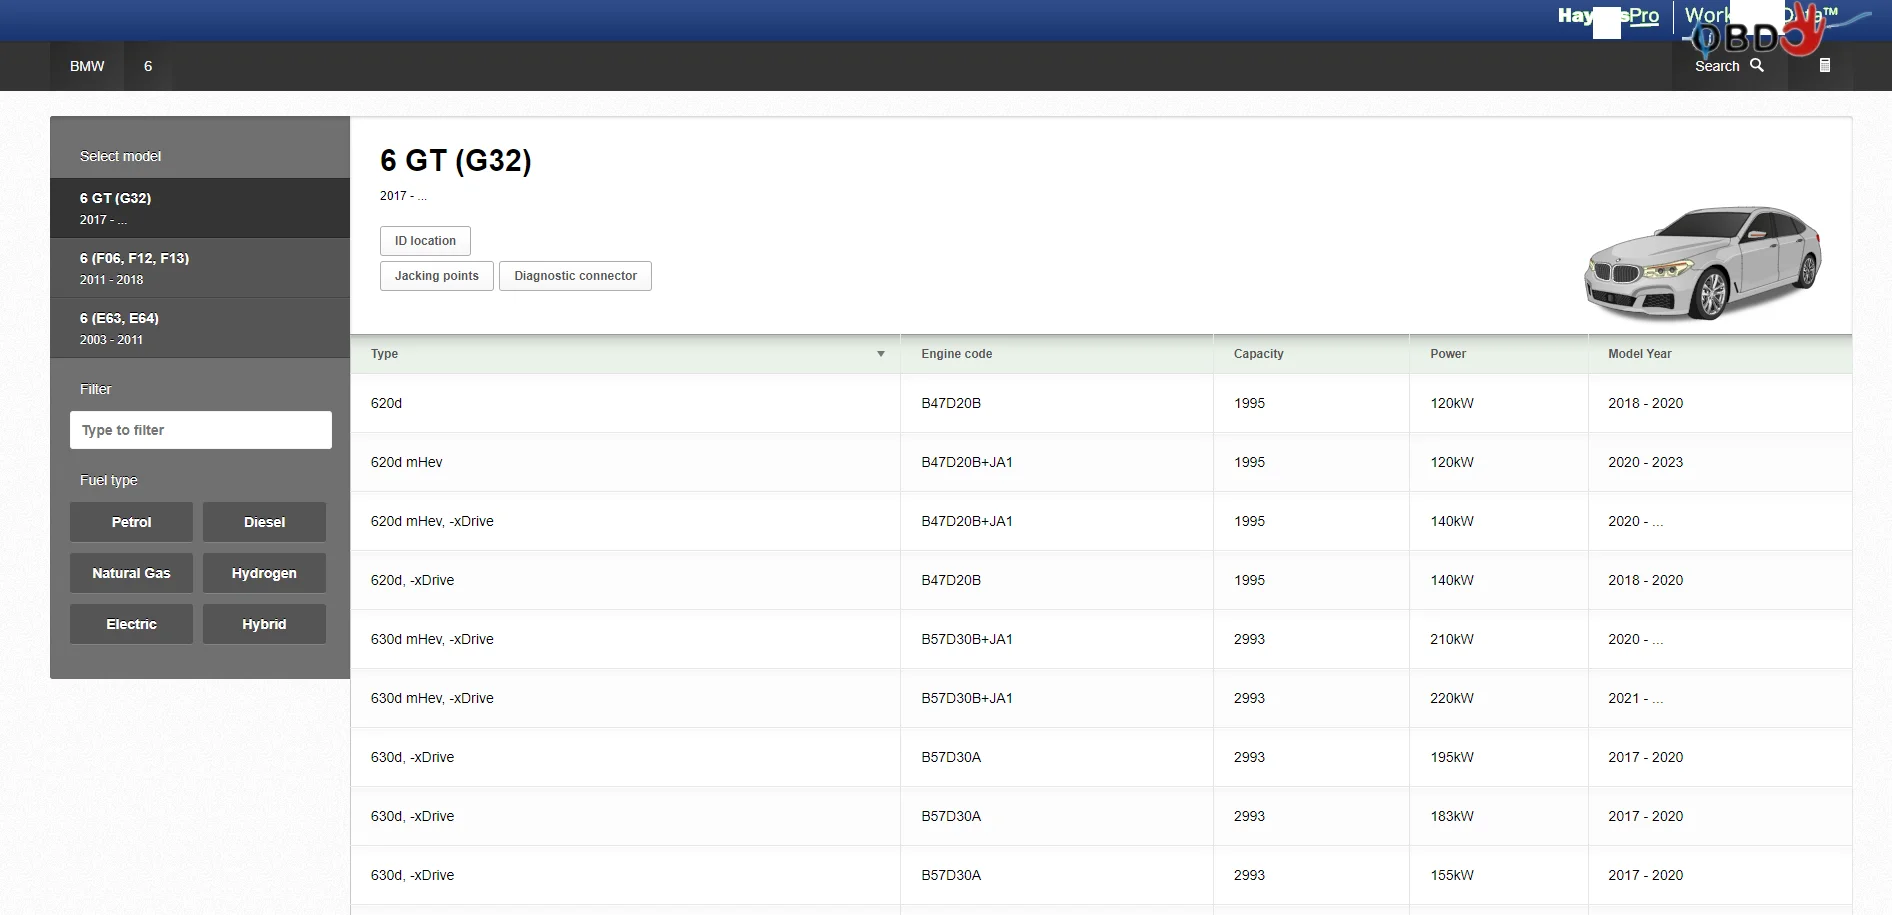Click the Jacking points button
This screenshot has height=915, width=1892.
click(436, 276)
